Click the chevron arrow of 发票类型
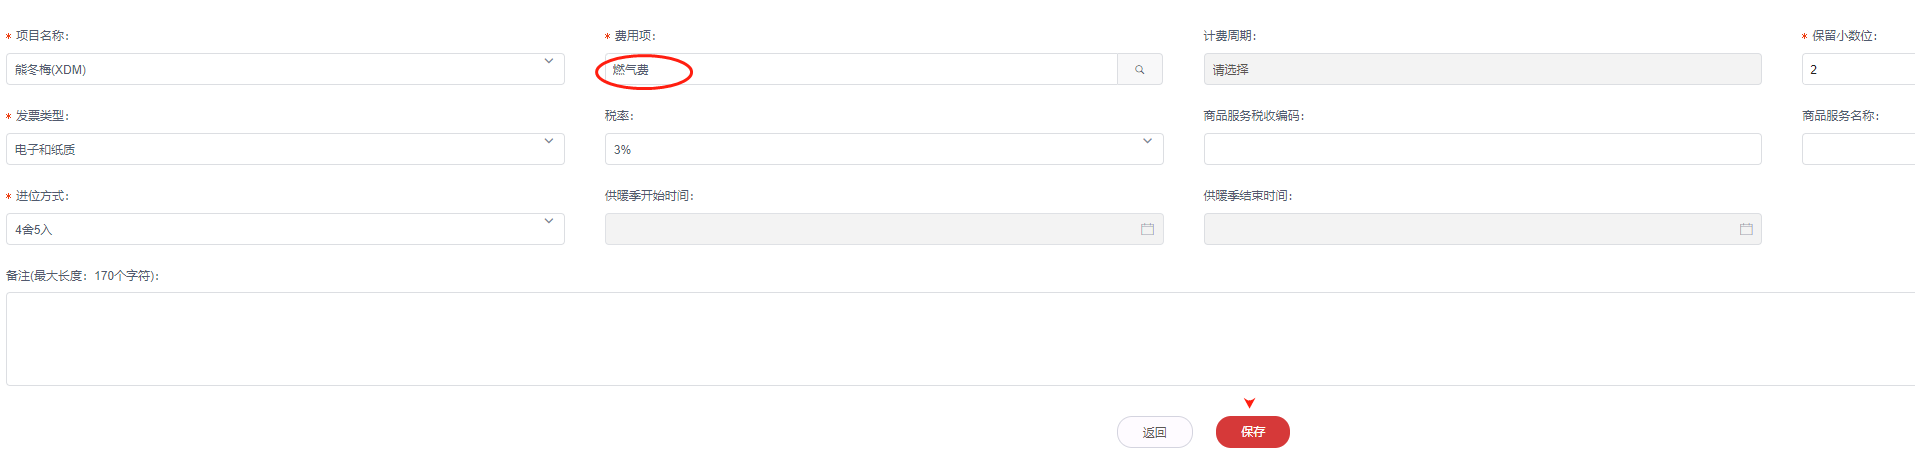Screen dimensions: 1915x464 click(548, 142)
